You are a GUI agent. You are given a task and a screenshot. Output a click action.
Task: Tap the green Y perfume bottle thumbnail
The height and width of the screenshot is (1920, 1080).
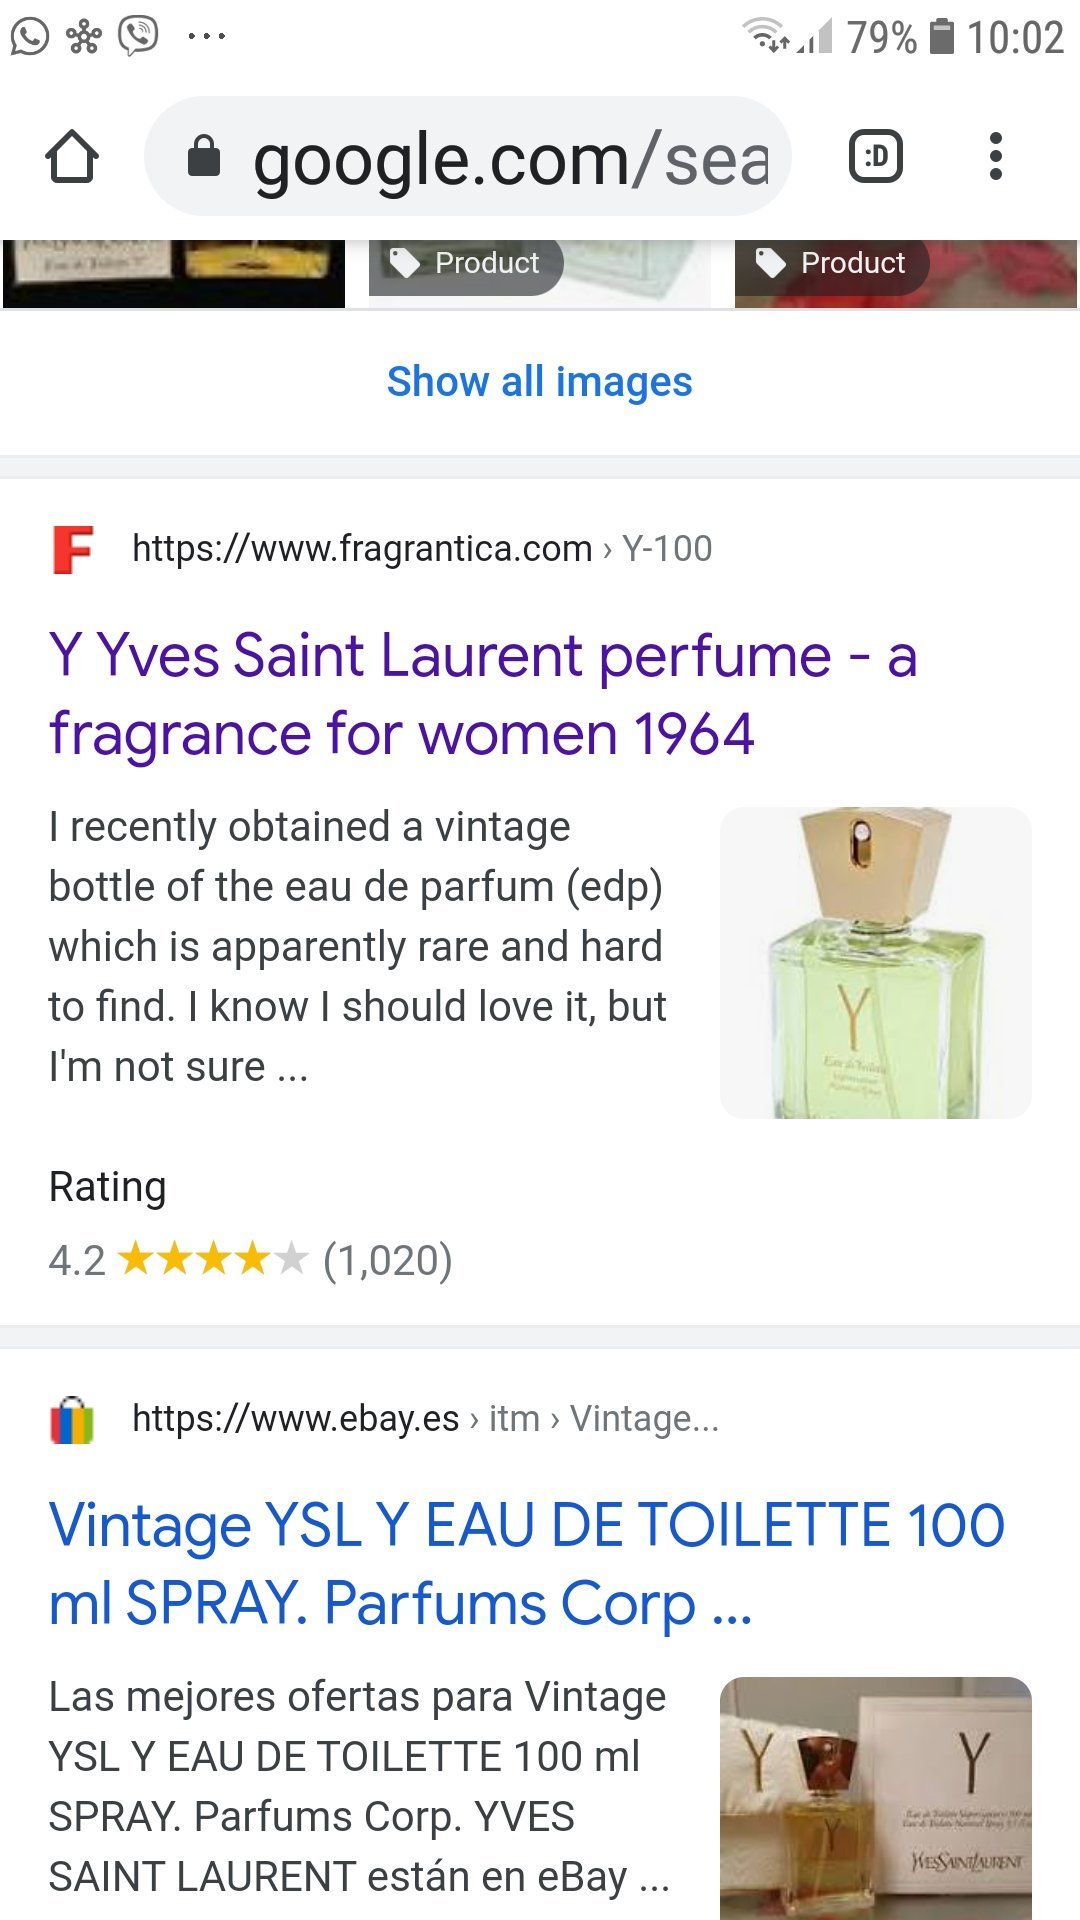tap(875, 962)
